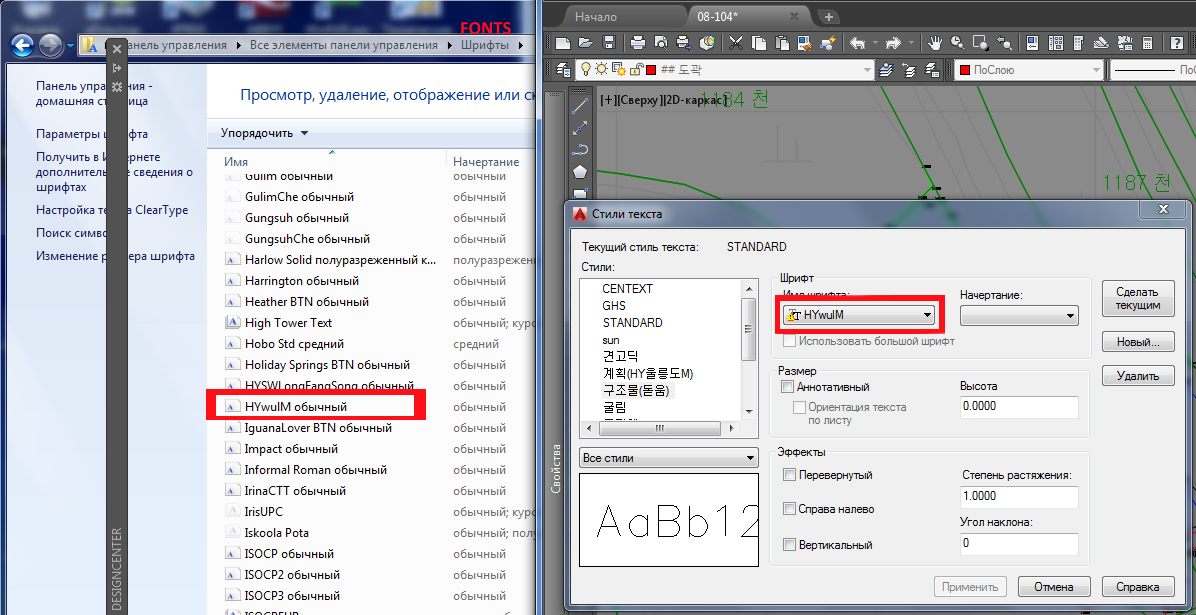
Task: Enable the Вертикальный checkbox
Action: tap(790, 545)
